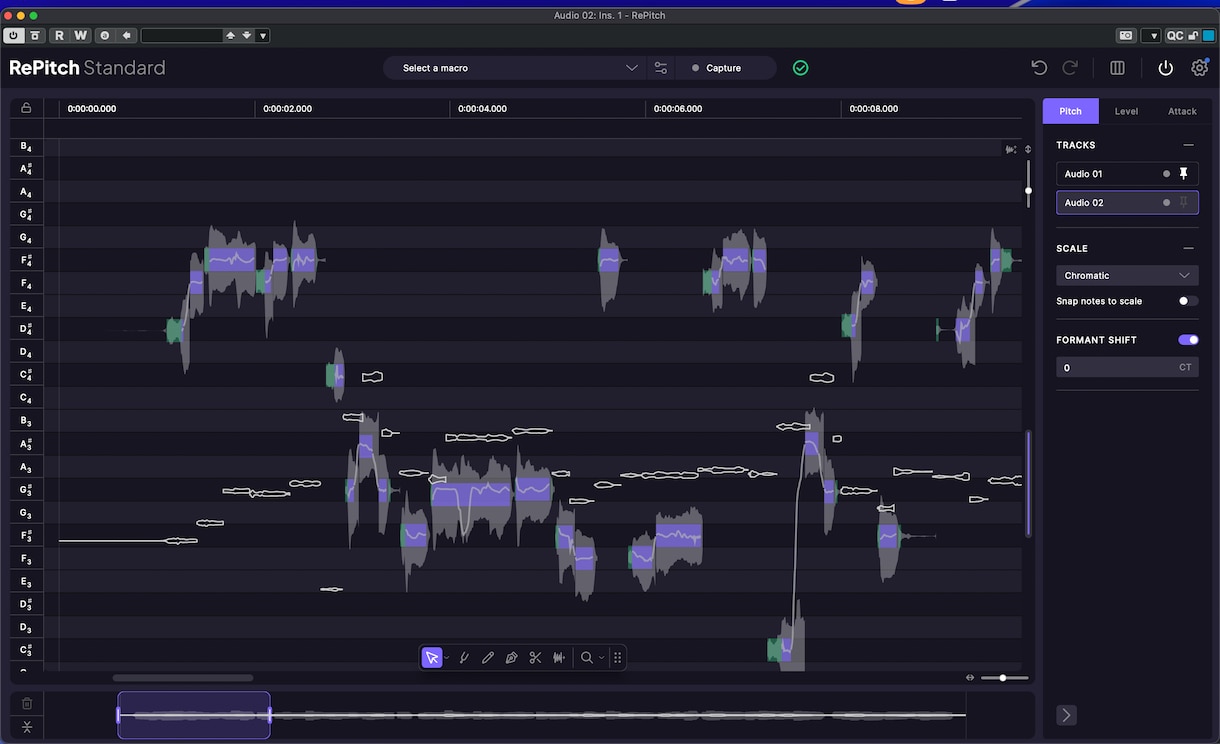
Task: Expand side panel with right chevron button
Action: pyautogui.click(x=1066, y=714)
